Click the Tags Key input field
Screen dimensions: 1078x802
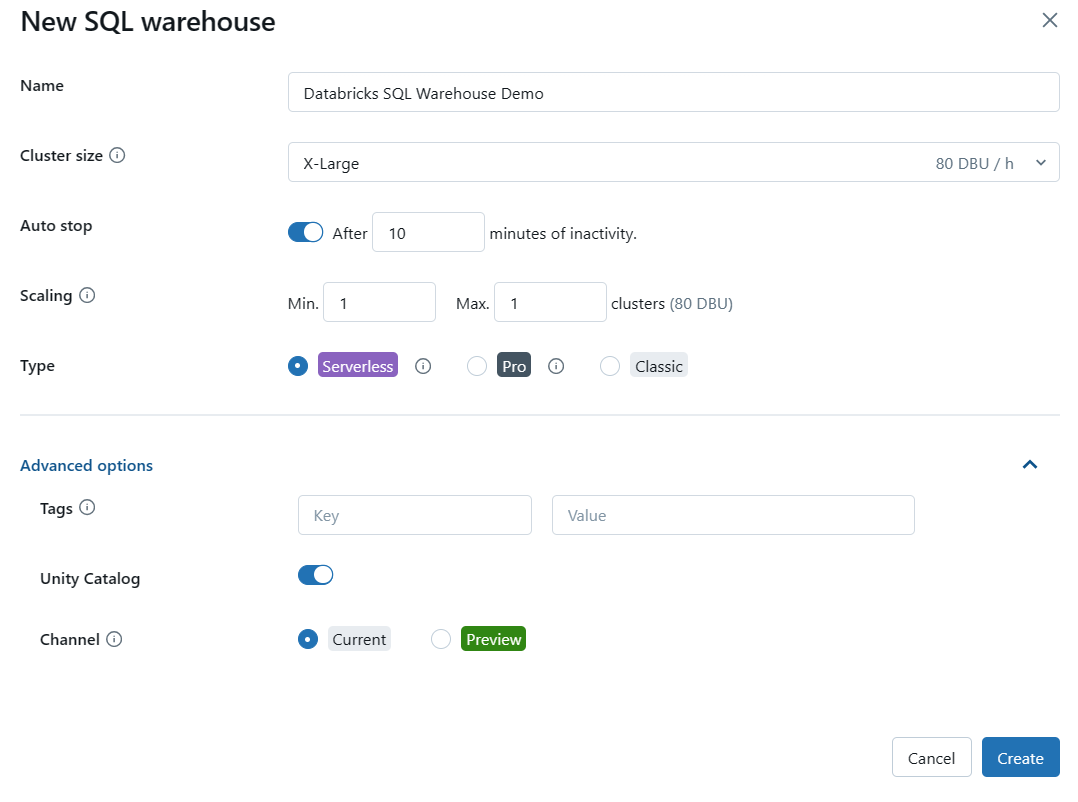coord(414,514)
